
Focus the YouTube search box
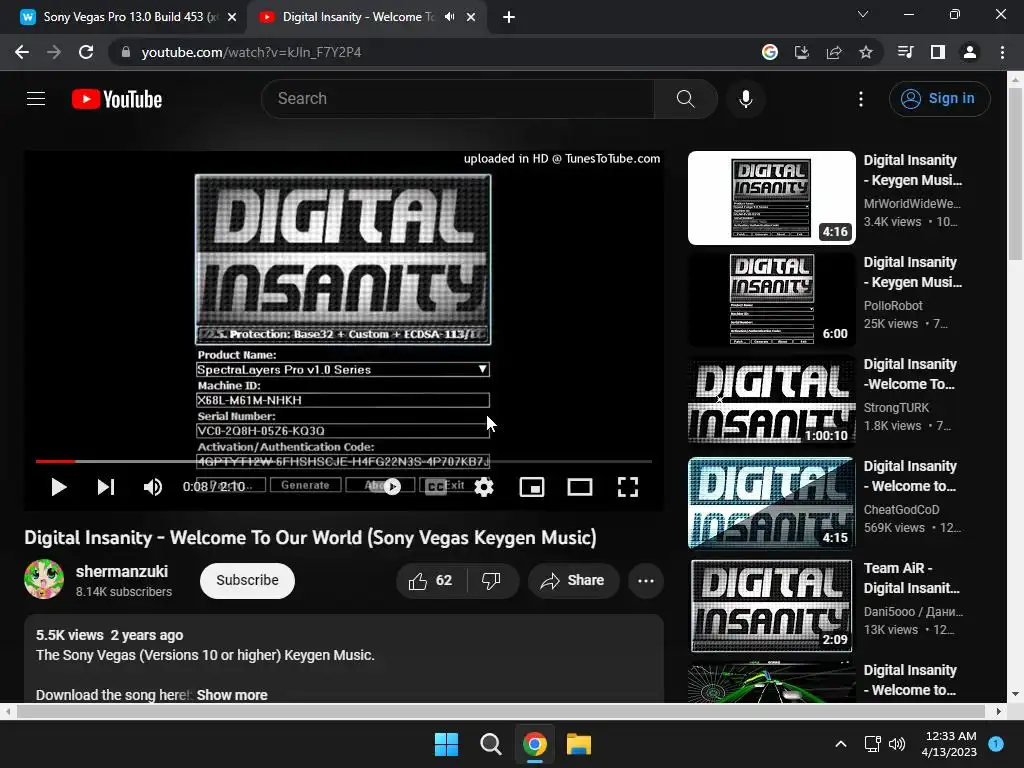click(x=458, y=99)
